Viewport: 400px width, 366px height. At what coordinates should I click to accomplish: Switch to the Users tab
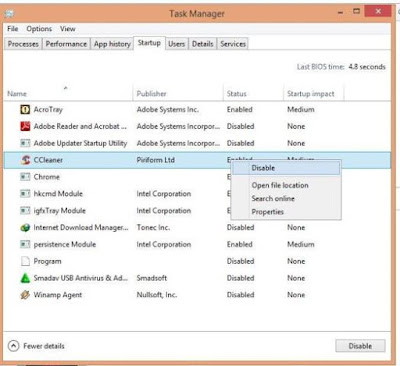tap(176, 44)
